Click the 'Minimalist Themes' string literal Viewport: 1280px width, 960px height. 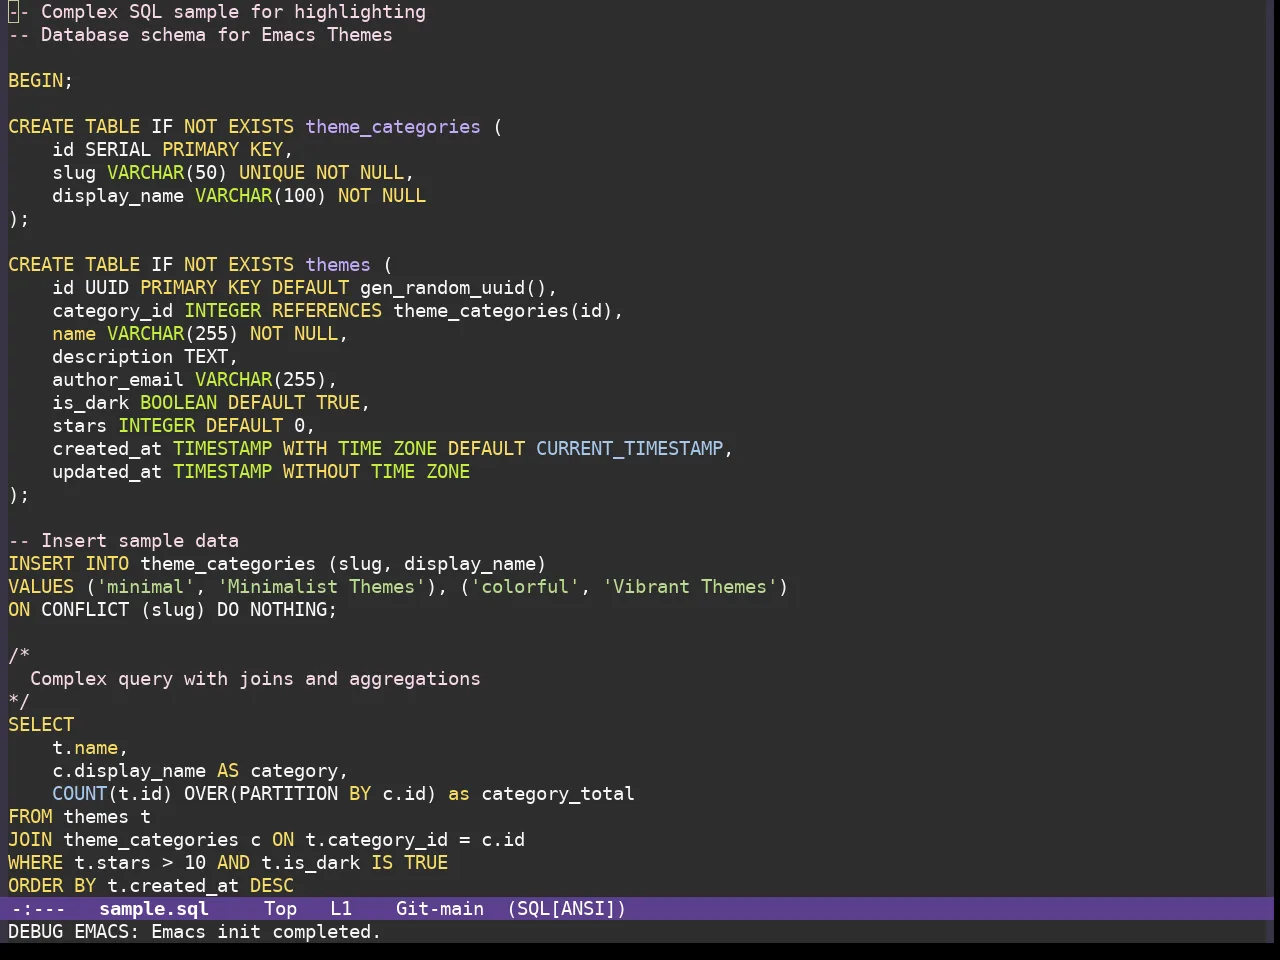(x=321, y=587)
